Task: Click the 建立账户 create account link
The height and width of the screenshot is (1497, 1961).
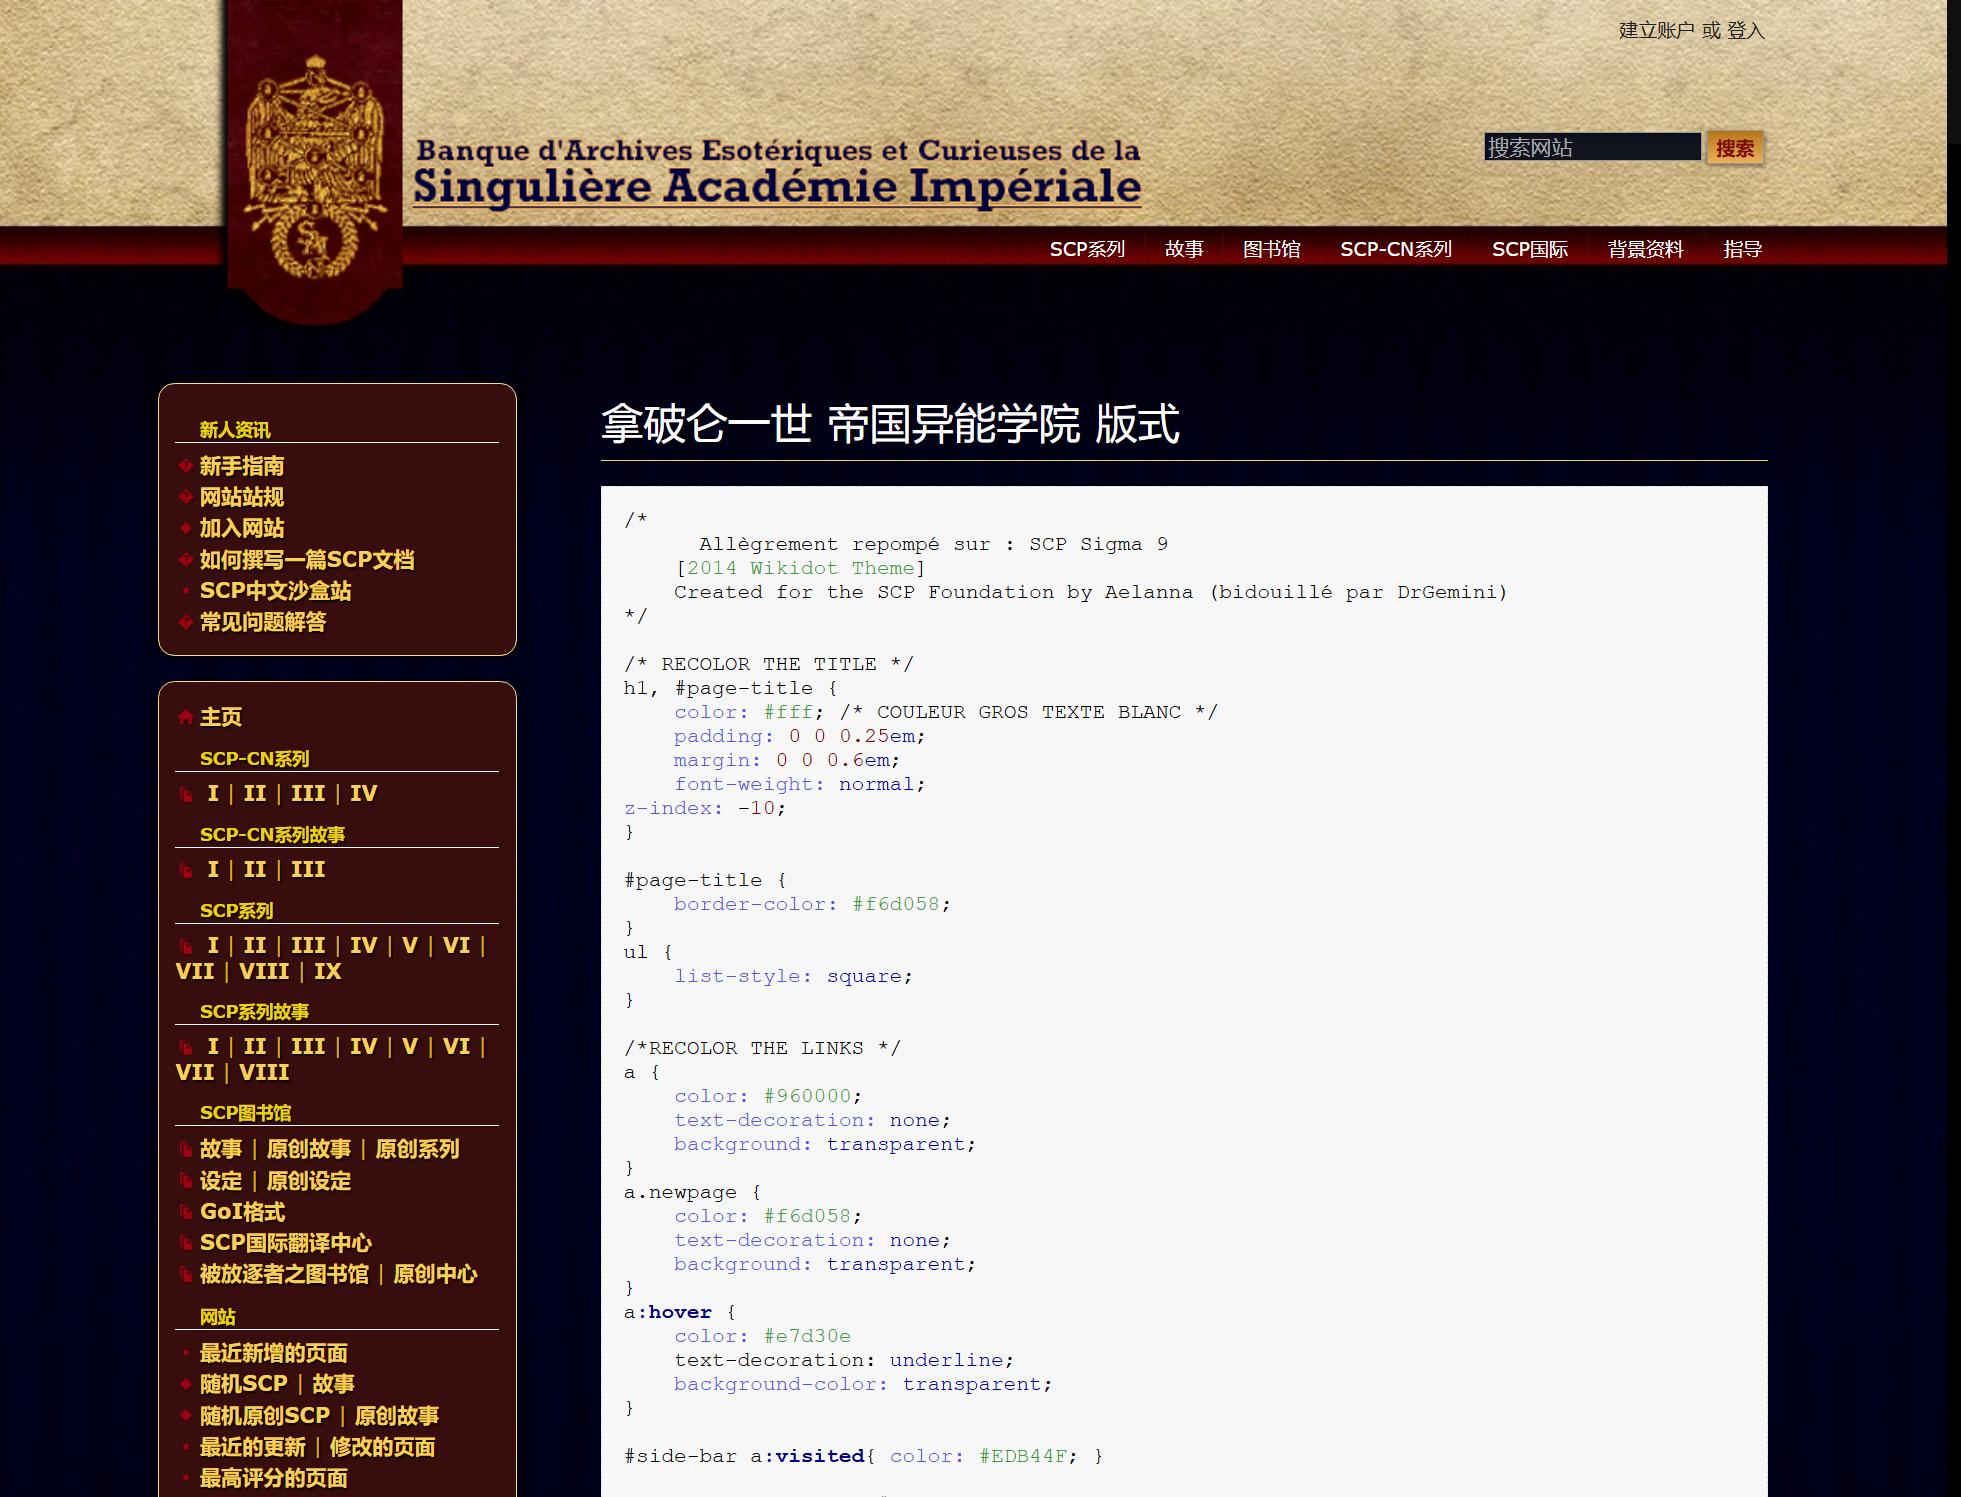Action: (1656, 31)
